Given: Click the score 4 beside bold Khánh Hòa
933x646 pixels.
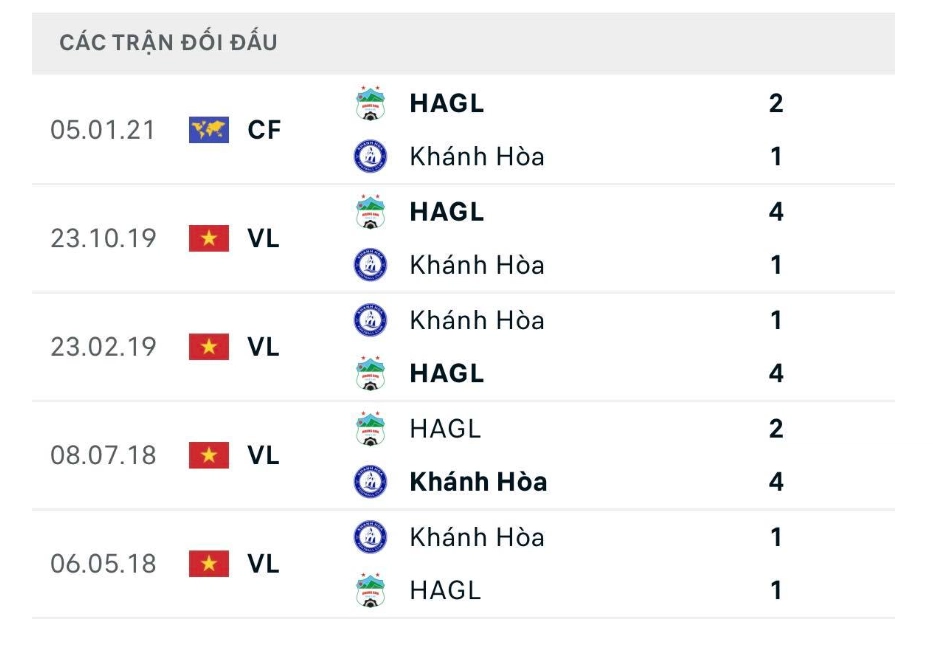Looking at the screenshot, I should (x=775, y=480).
